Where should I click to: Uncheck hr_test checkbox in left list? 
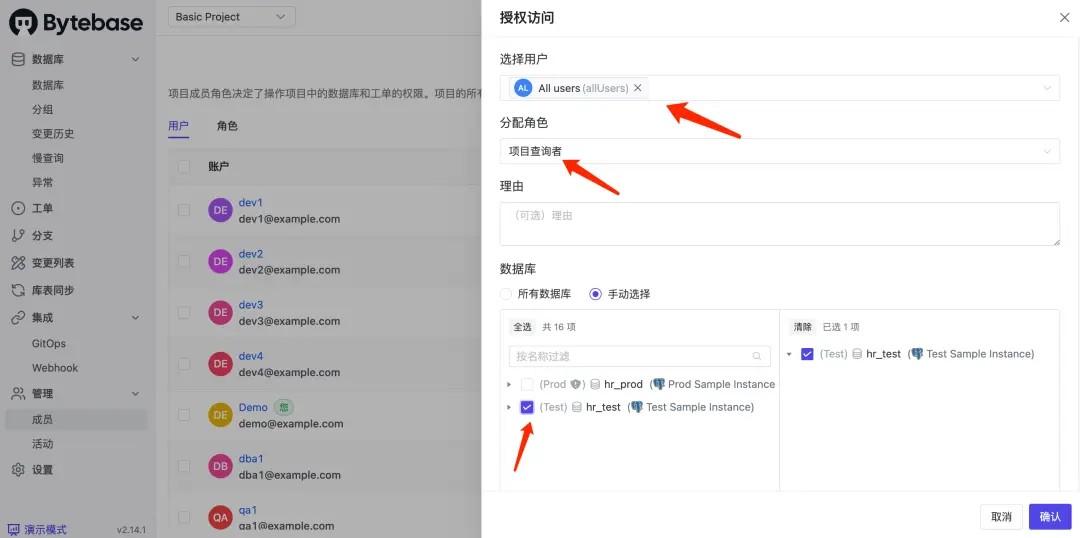[527, 407]
